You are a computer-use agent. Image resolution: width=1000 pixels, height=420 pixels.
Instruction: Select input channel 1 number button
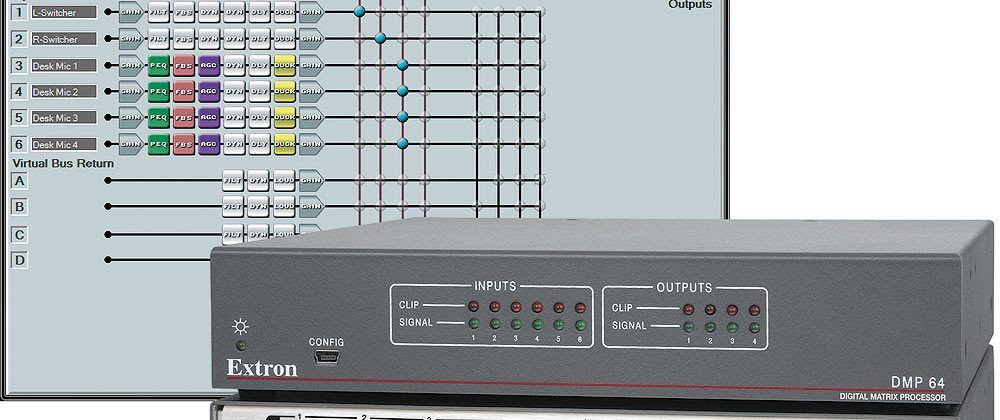[20, 12]
